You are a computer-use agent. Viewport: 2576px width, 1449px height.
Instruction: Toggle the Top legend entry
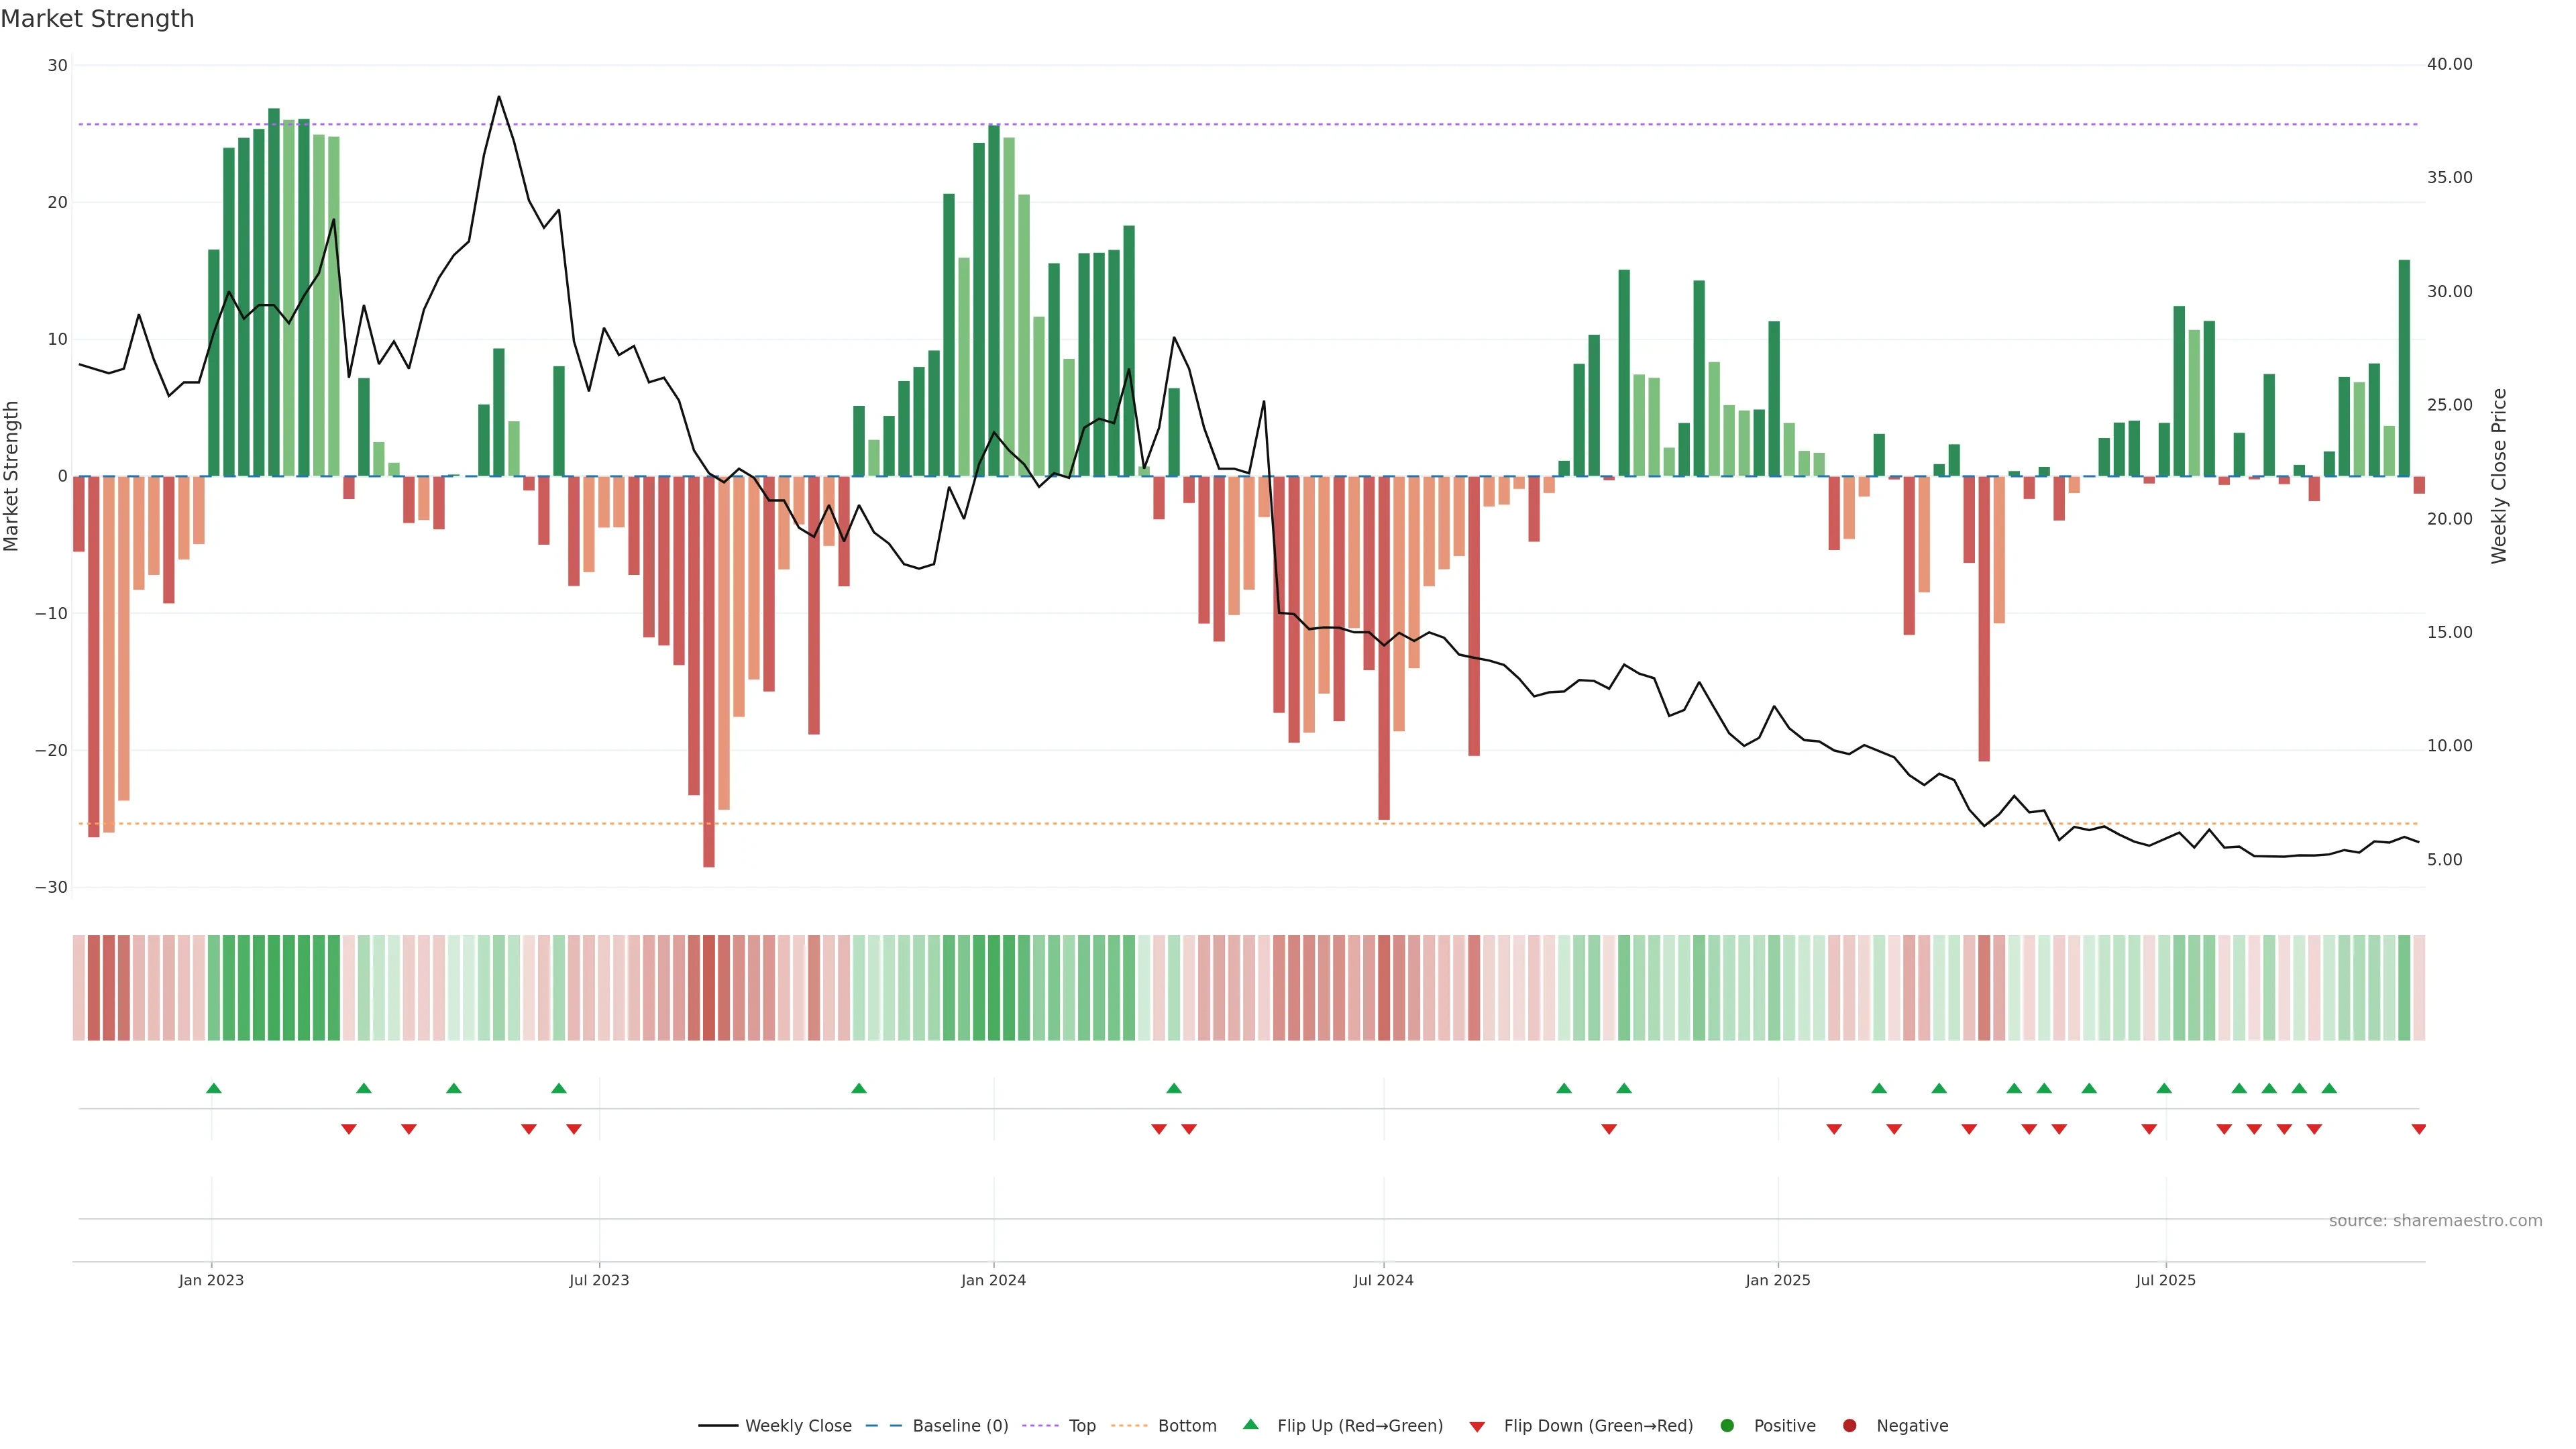point(1082,1426)
